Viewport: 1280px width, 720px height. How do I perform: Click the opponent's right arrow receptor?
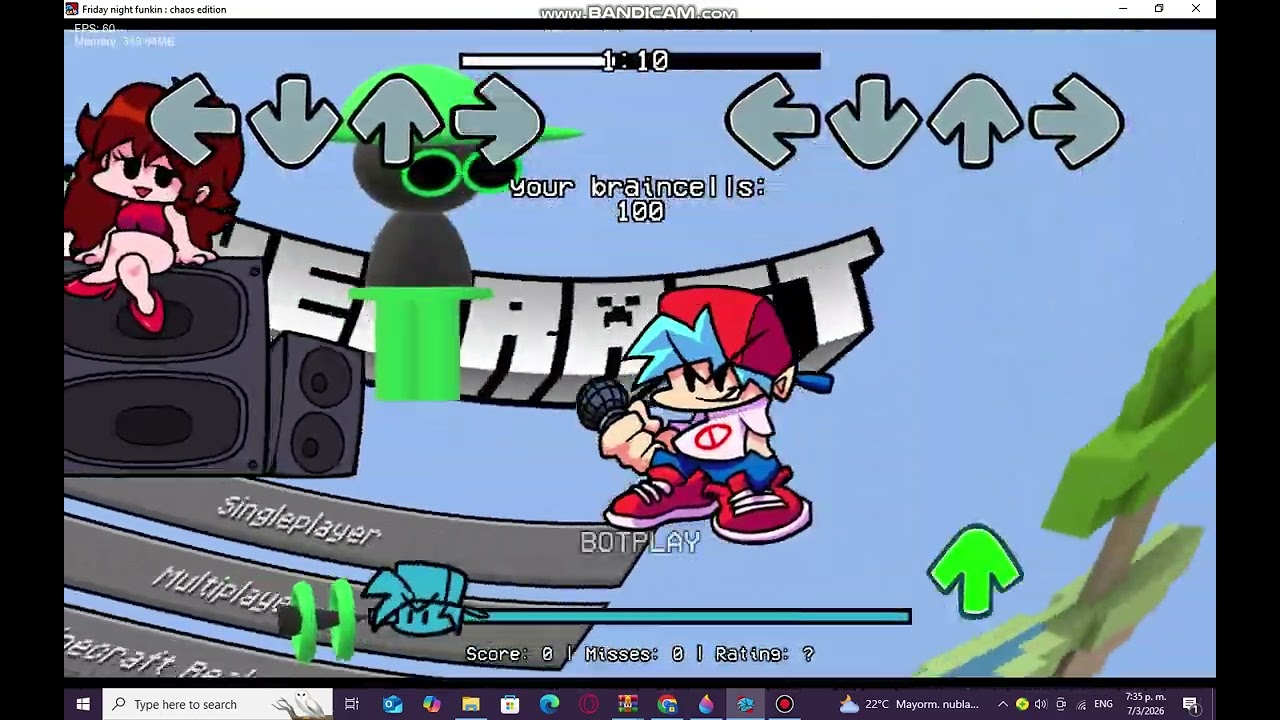click(x=498, y=122)
